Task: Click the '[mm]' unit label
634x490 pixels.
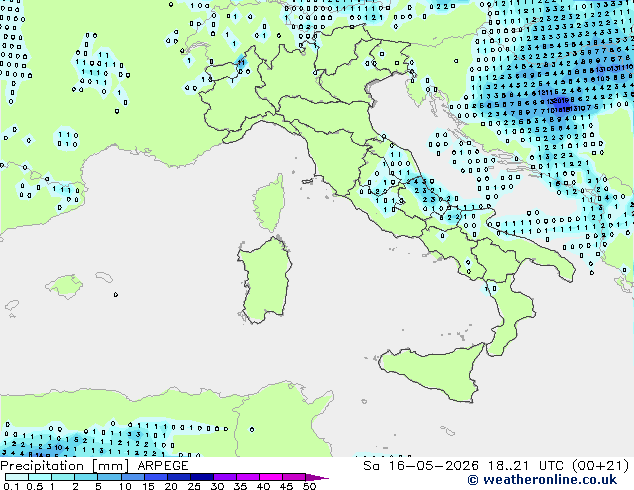Action: (110, 466)
